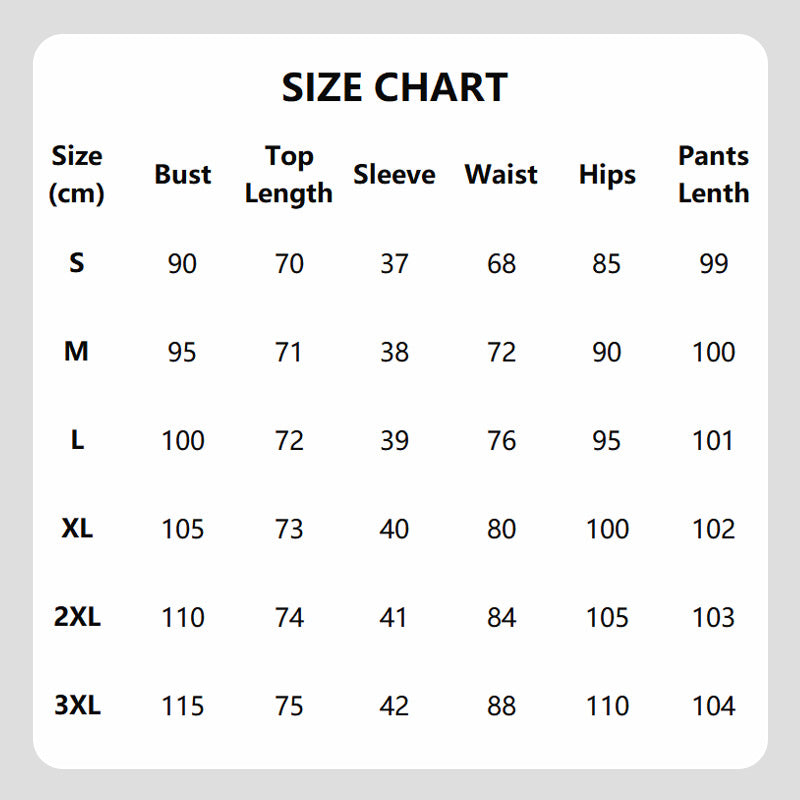Click the Top Length column header

288,175
